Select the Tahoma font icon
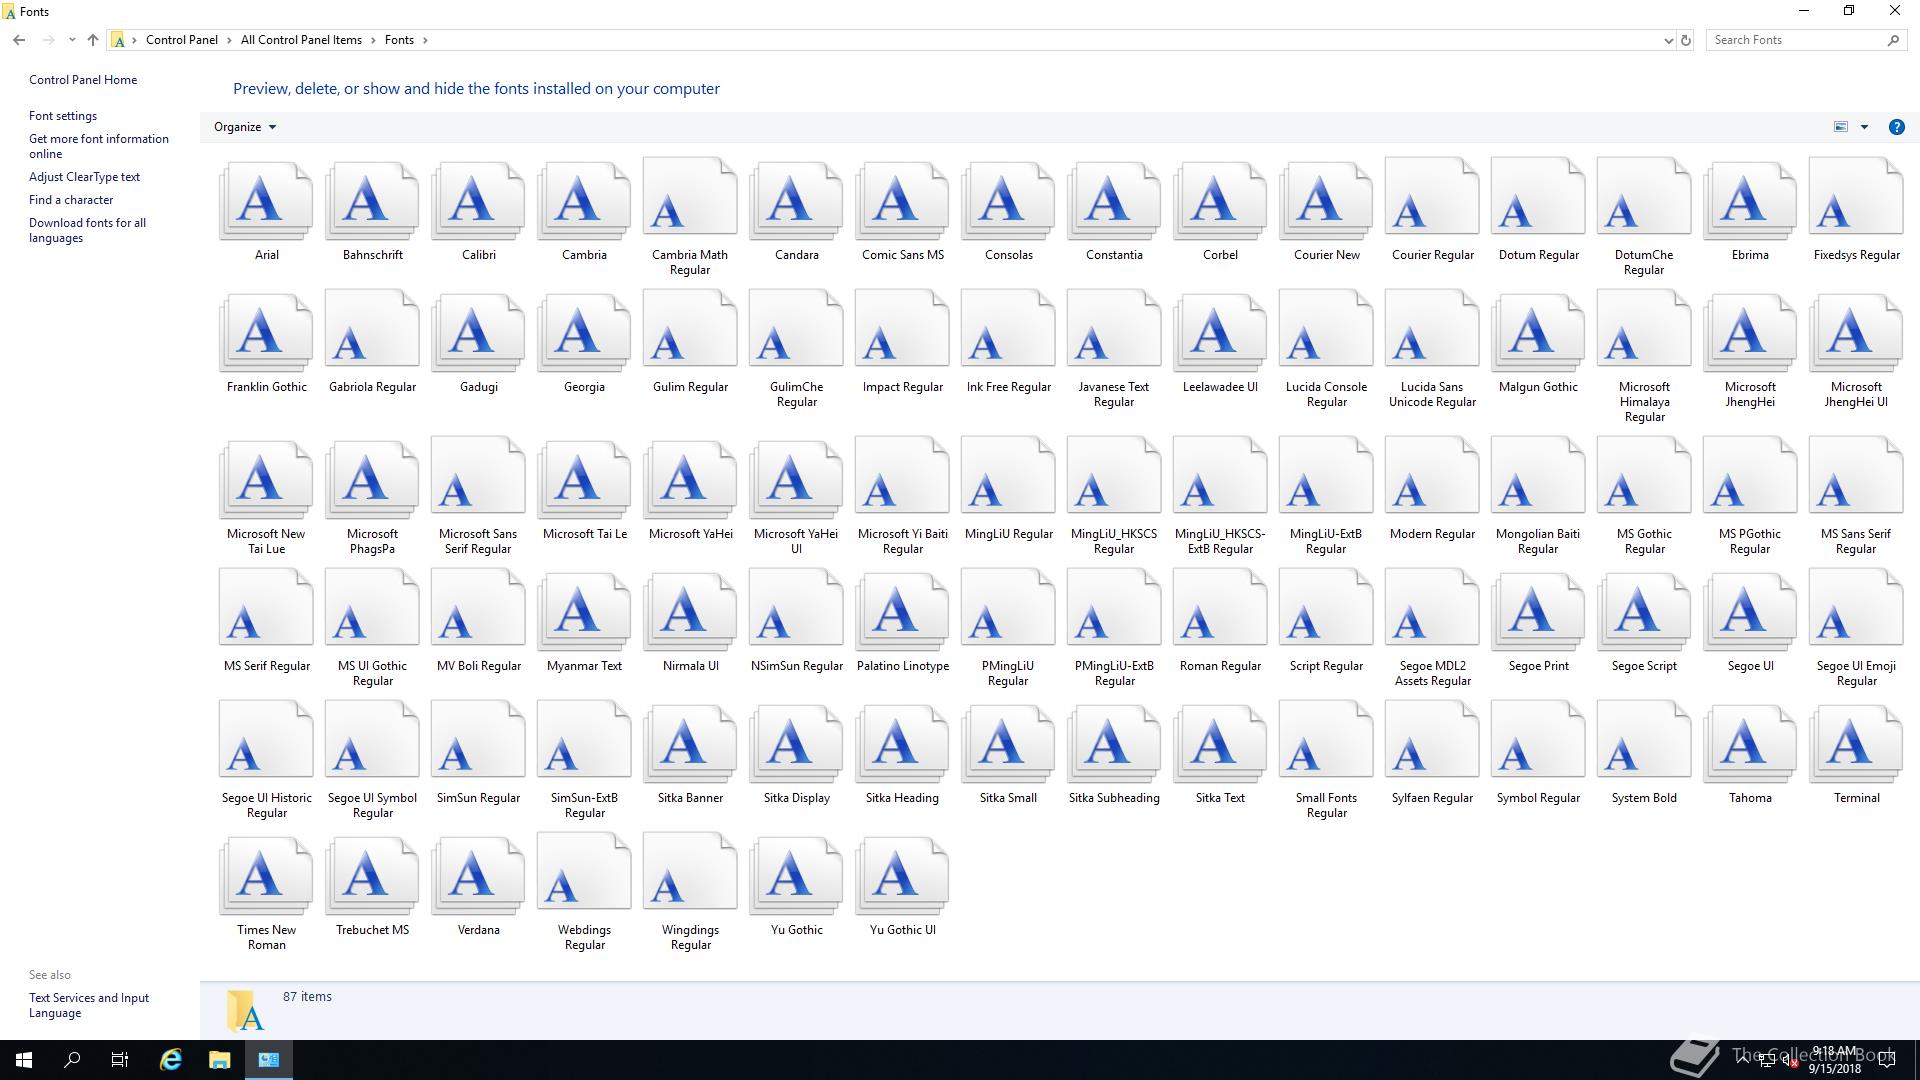This screenshot has width=1920, height=1080. click(1750, 743)
